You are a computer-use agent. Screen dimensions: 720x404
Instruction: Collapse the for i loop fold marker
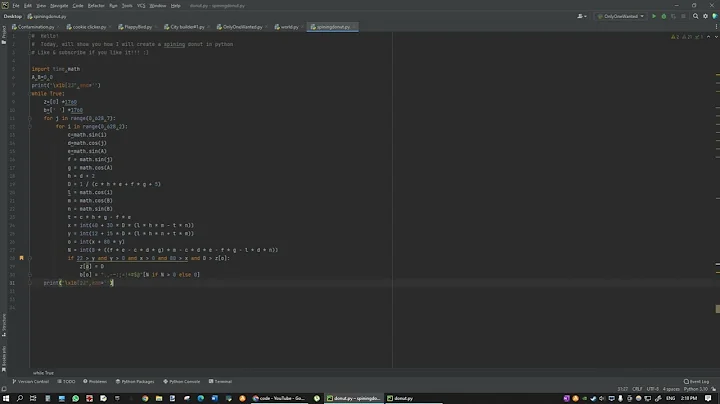(30, 127)
